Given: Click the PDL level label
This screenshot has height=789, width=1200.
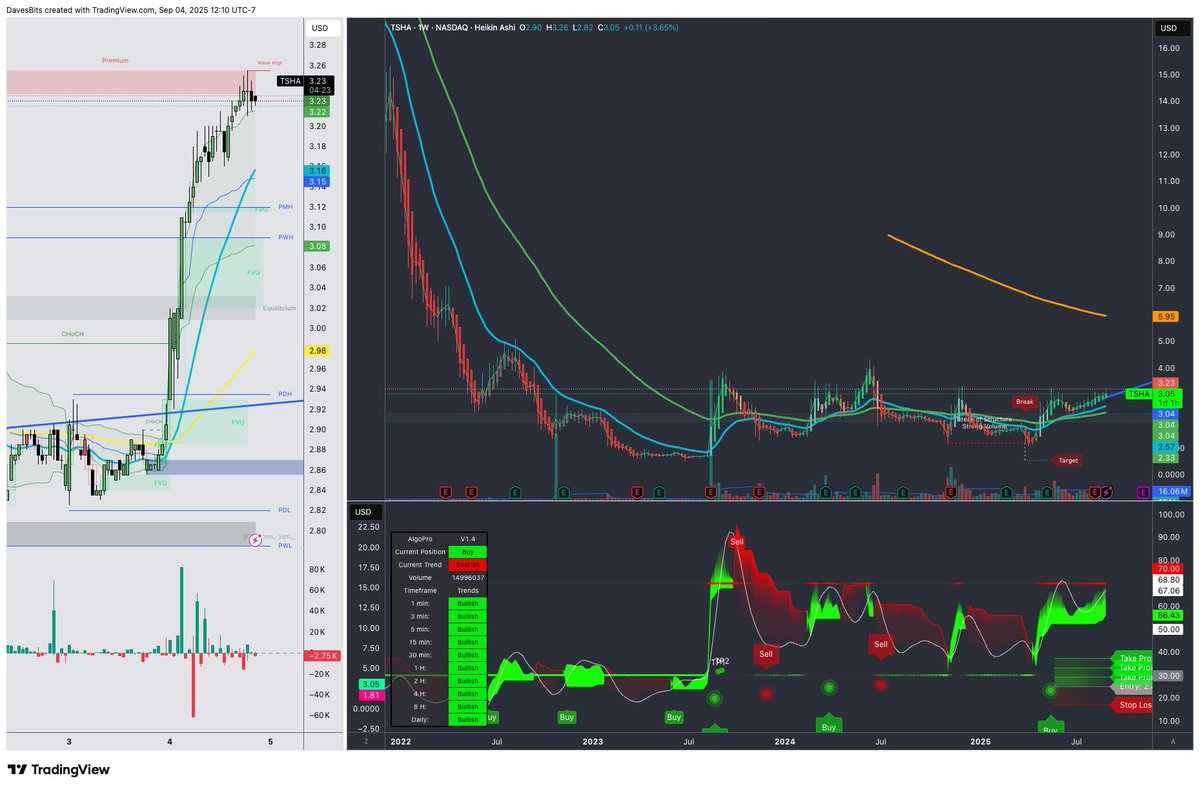Looking at the screenshot, I should [x=284, y=510].
